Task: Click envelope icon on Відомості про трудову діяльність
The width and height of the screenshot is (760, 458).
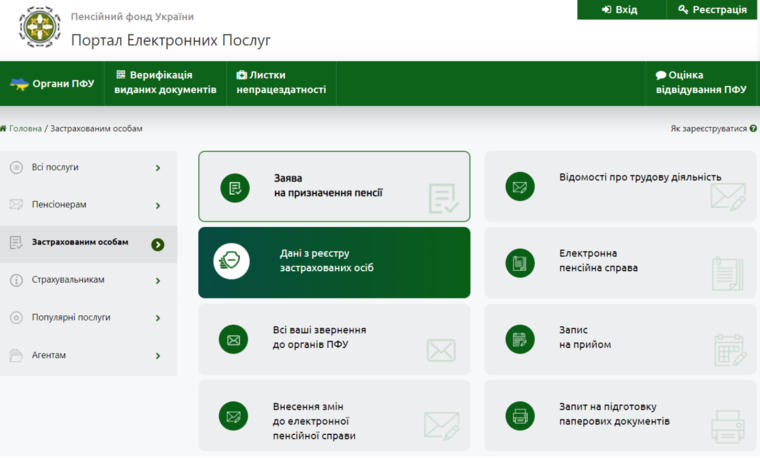Action: click(520, 187)
